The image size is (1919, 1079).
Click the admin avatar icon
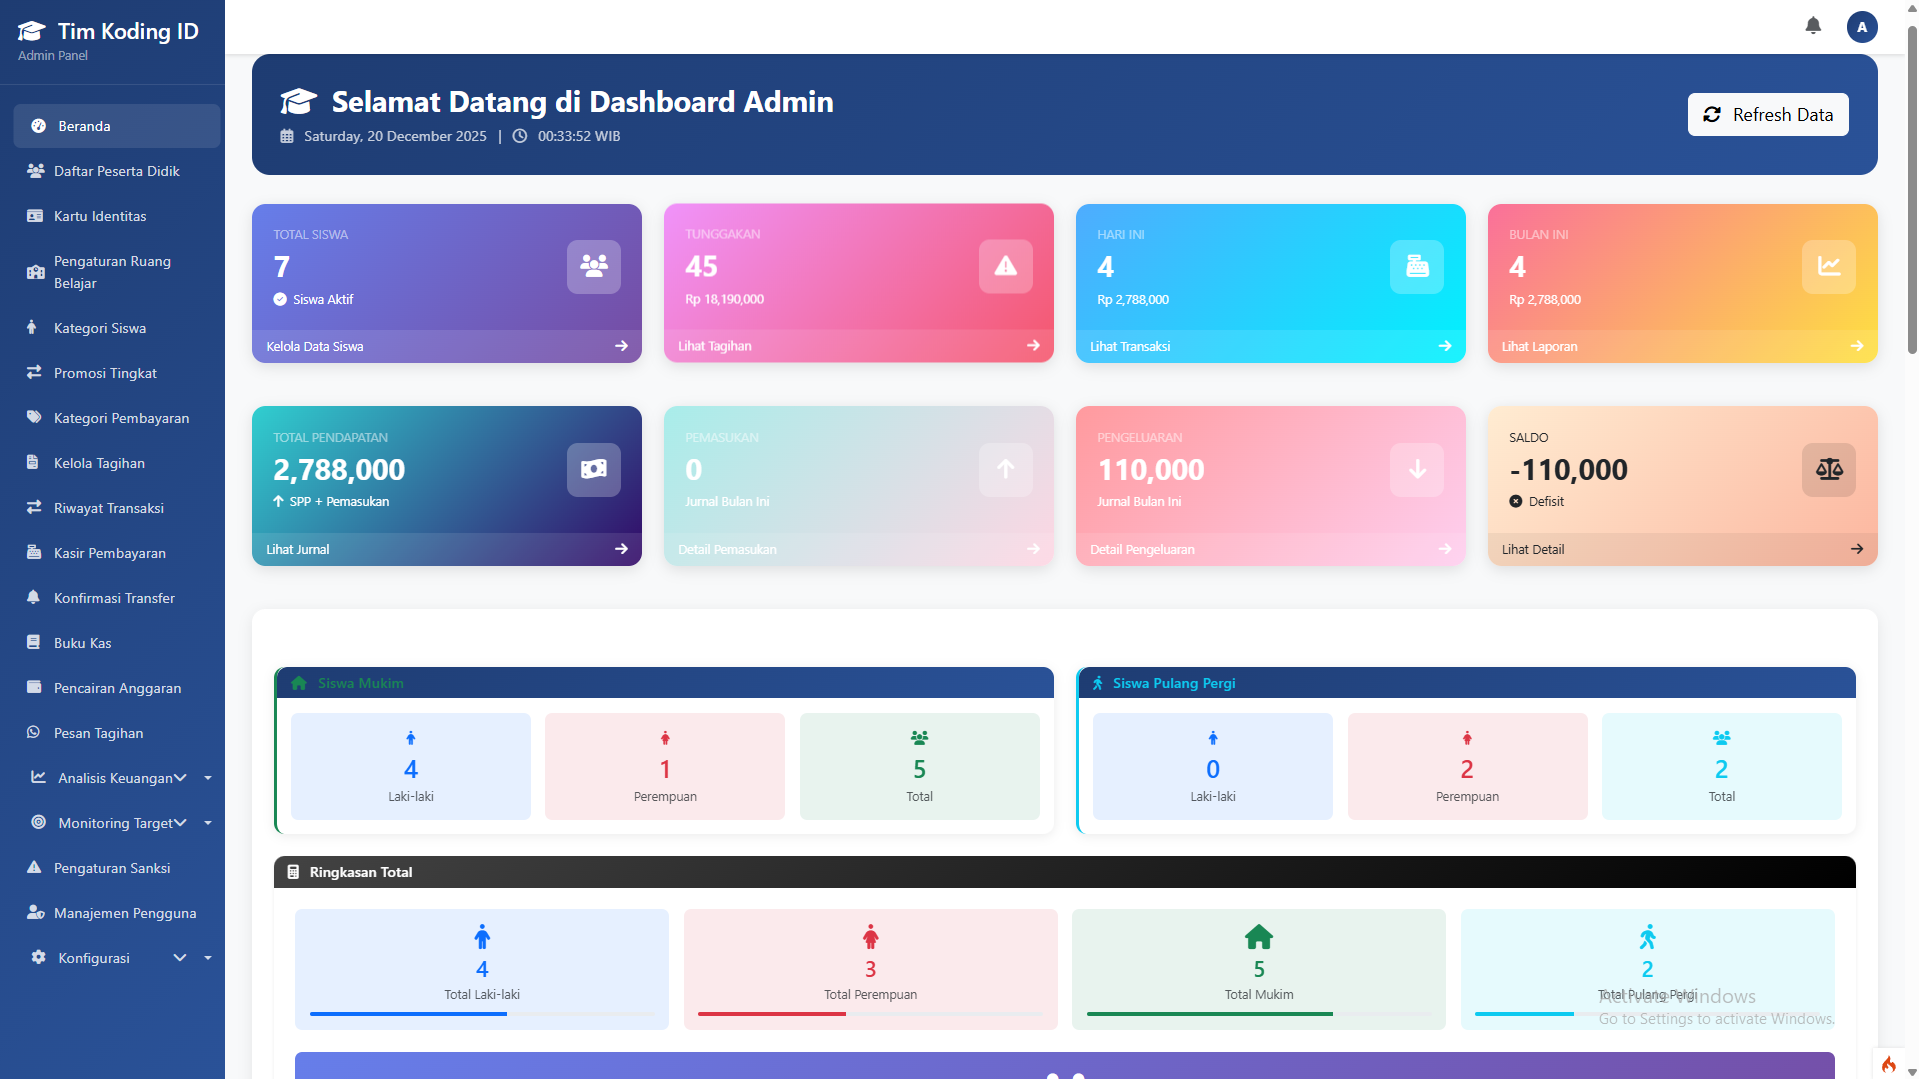click(1861, 27)
